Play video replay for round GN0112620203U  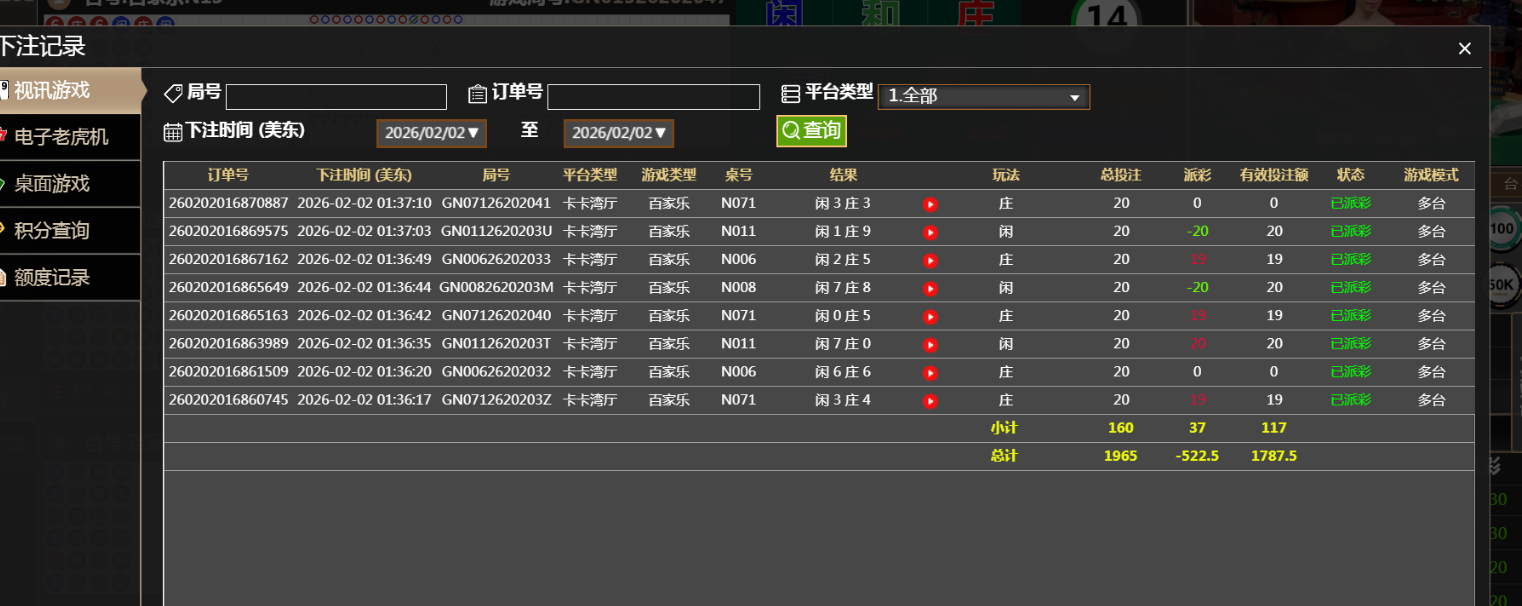930,232
